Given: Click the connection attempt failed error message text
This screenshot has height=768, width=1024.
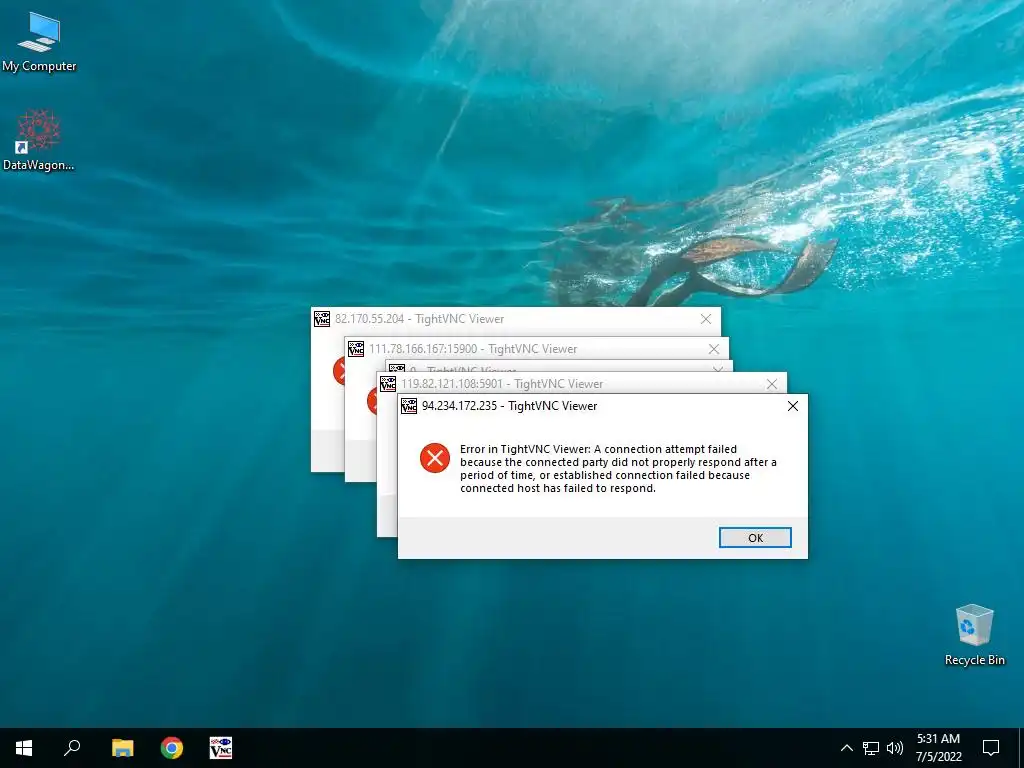Looking at the screenshot, I should click(618, 469).
